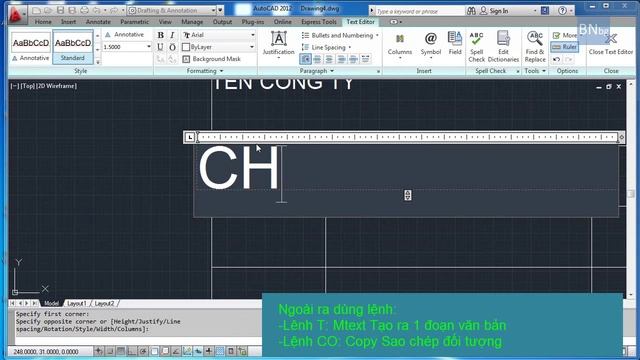This screenshot has height=360, width=640.
Task: Select the Standard text style thumbnail
Action: click(x=73, y=47)
